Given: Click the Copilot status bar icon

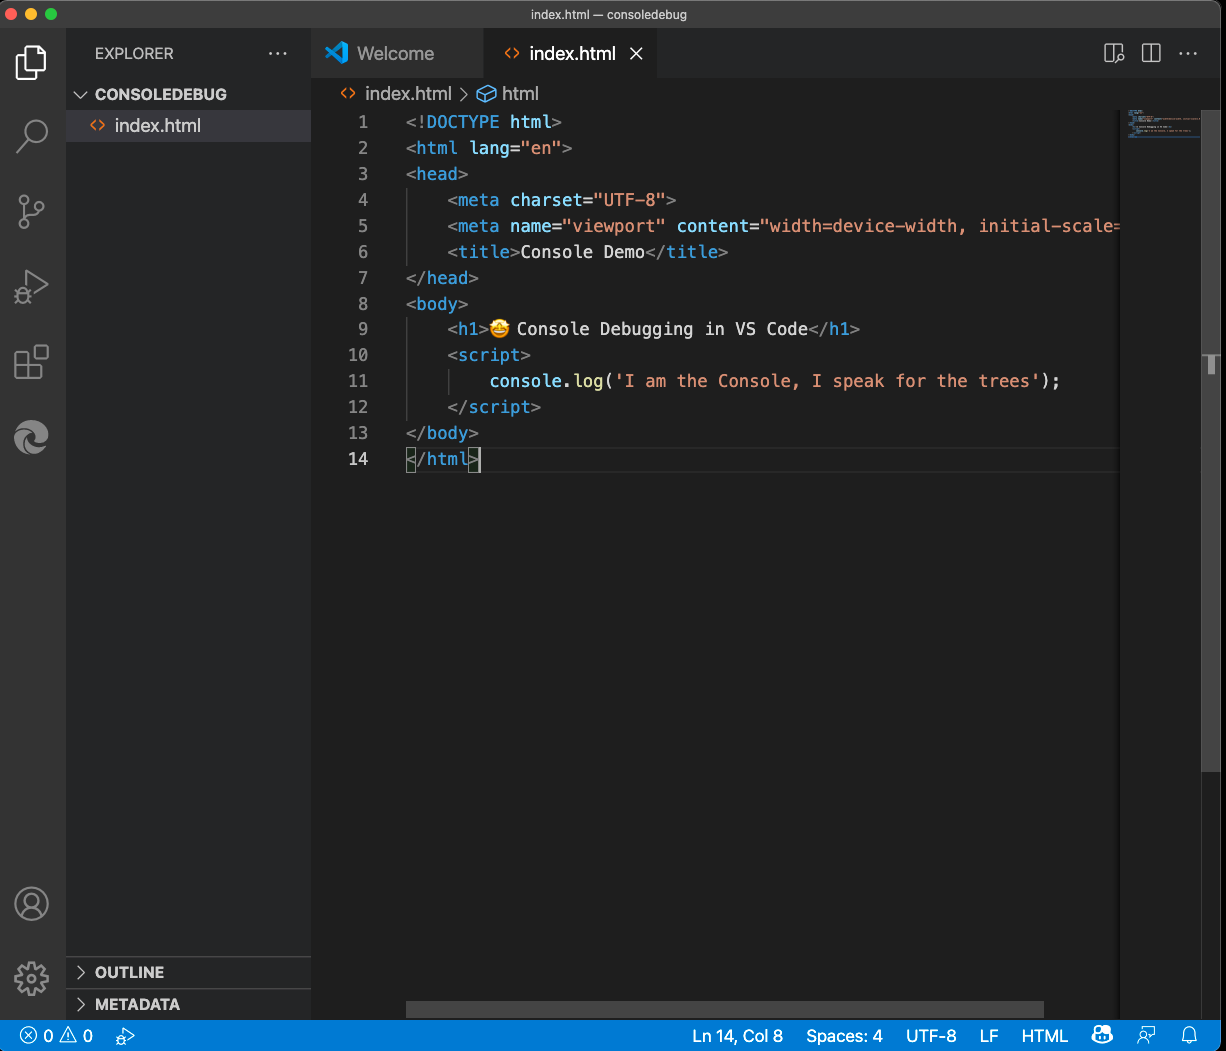Looking at the screenshot, I should point(1102,1035).
